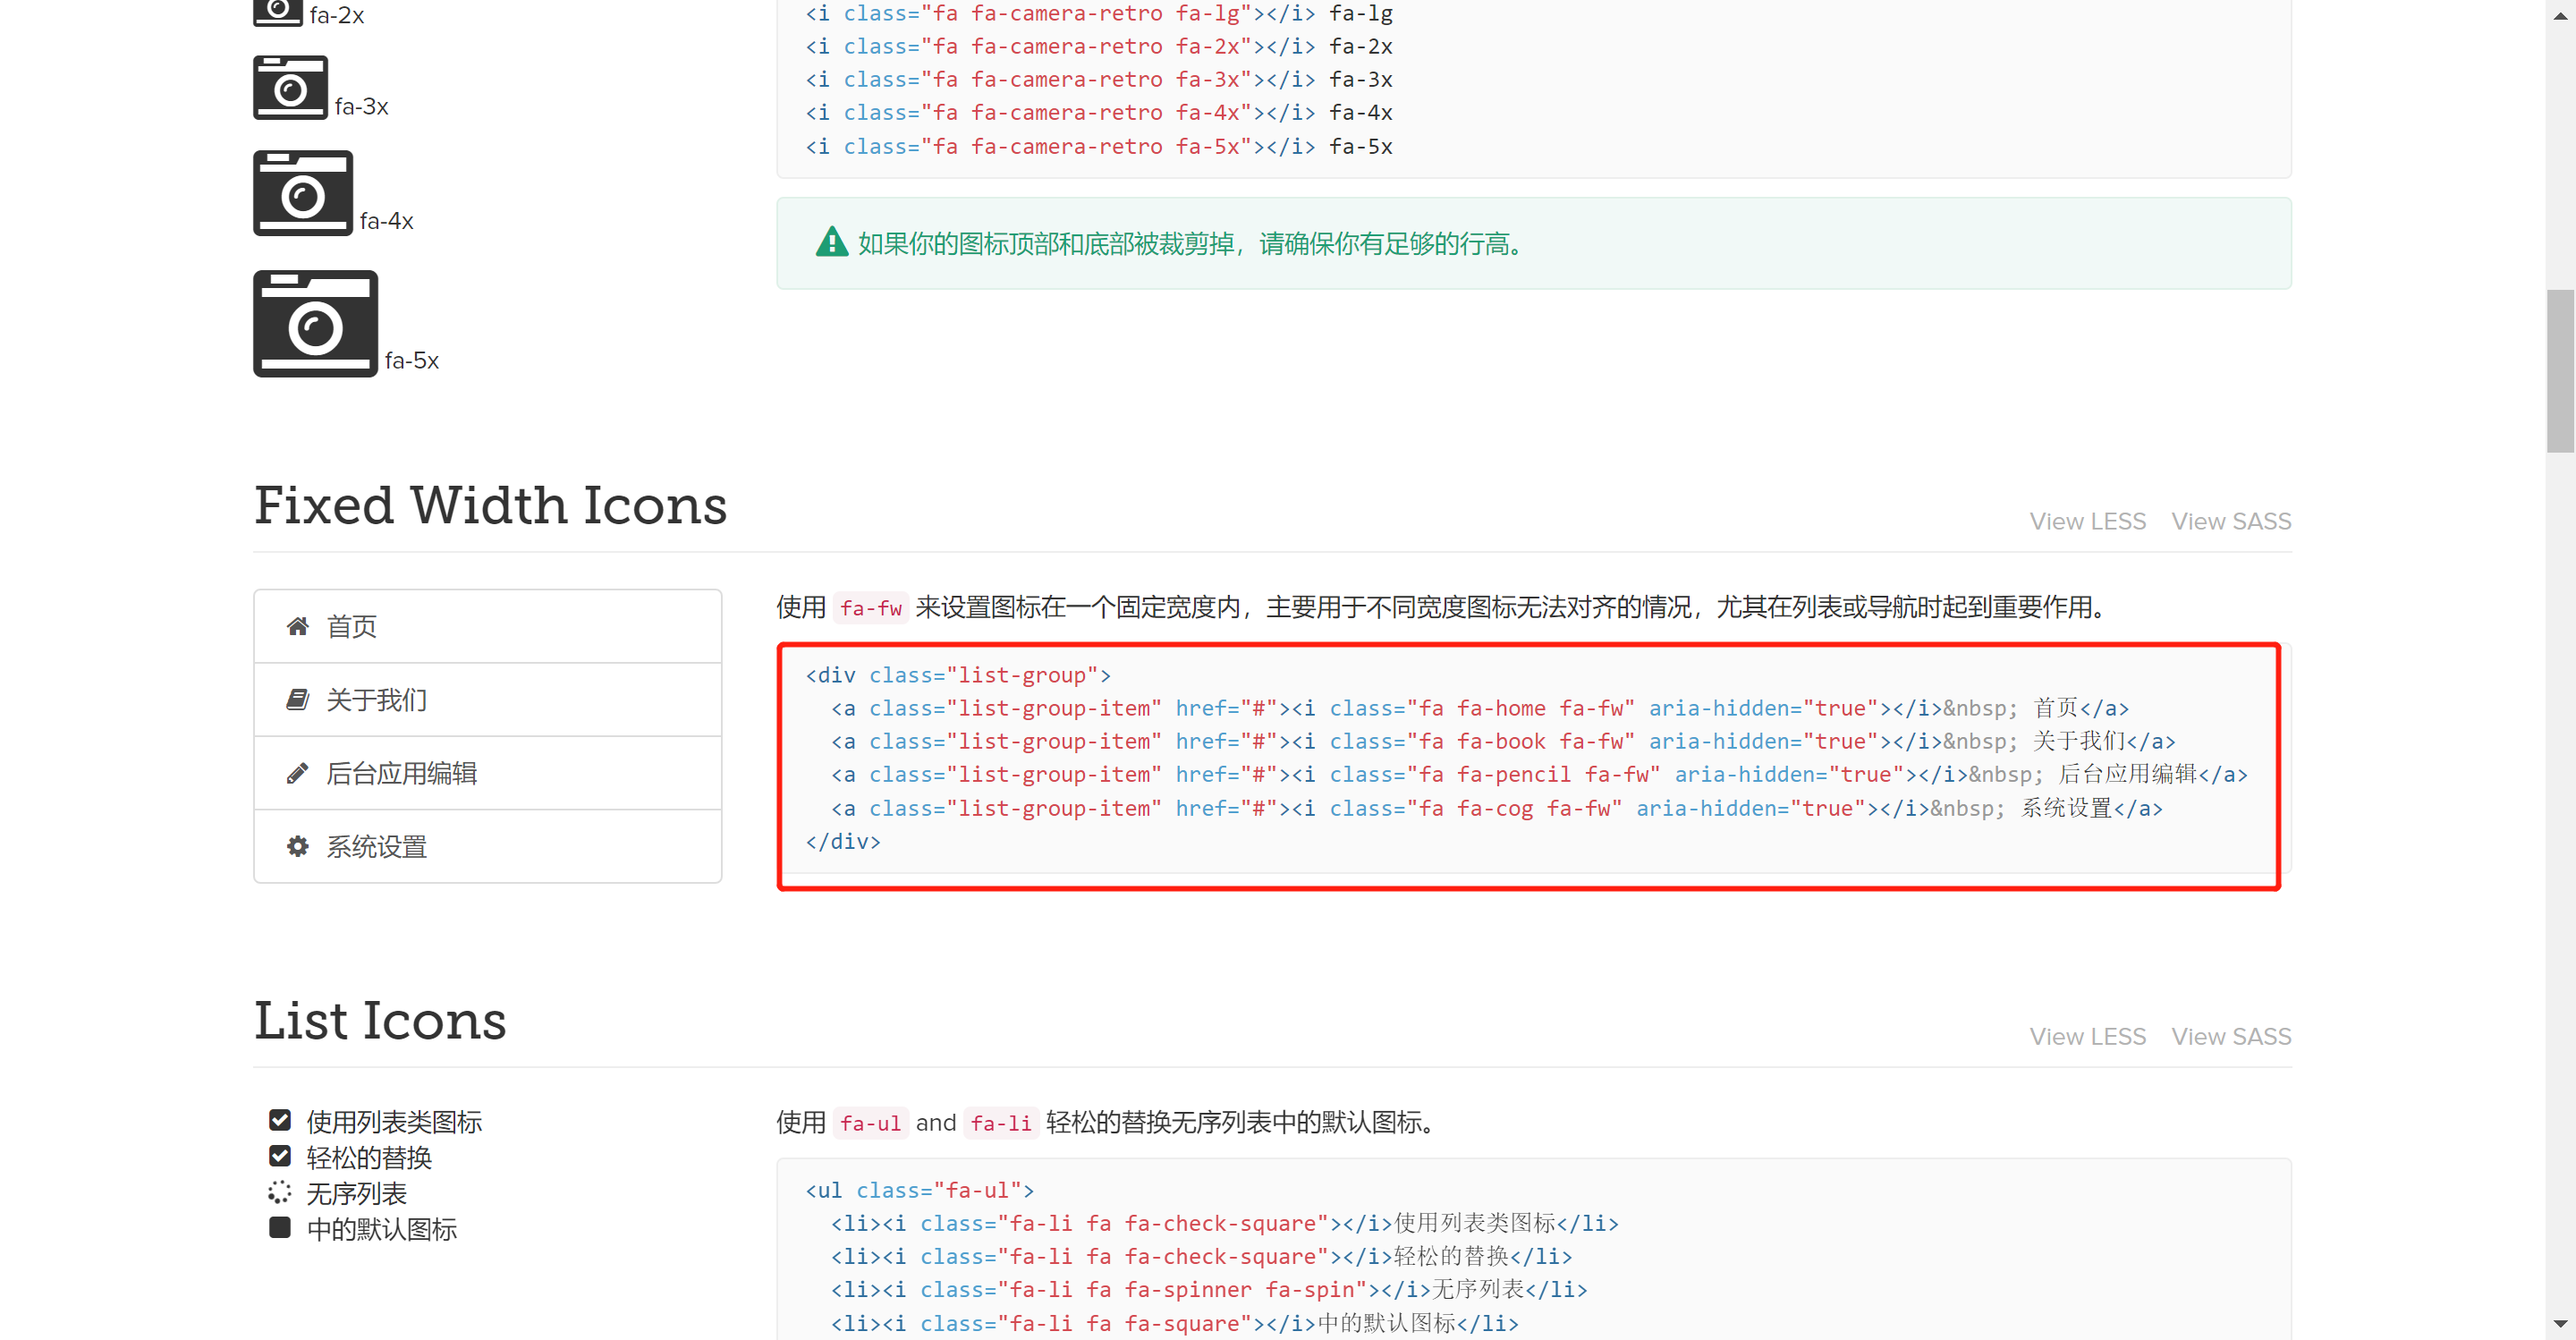The height and width of the screenshot is (1340, 2576).
Task: Click check-square icon beside 轻松的替换
Action: [x=280, y=1156]
